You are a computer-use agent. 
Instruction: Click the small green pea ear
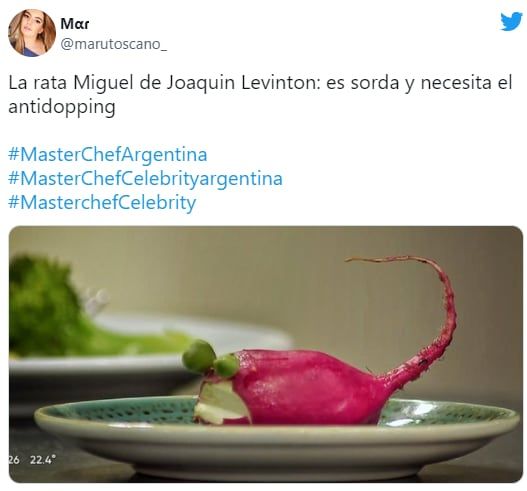[227, 366]
